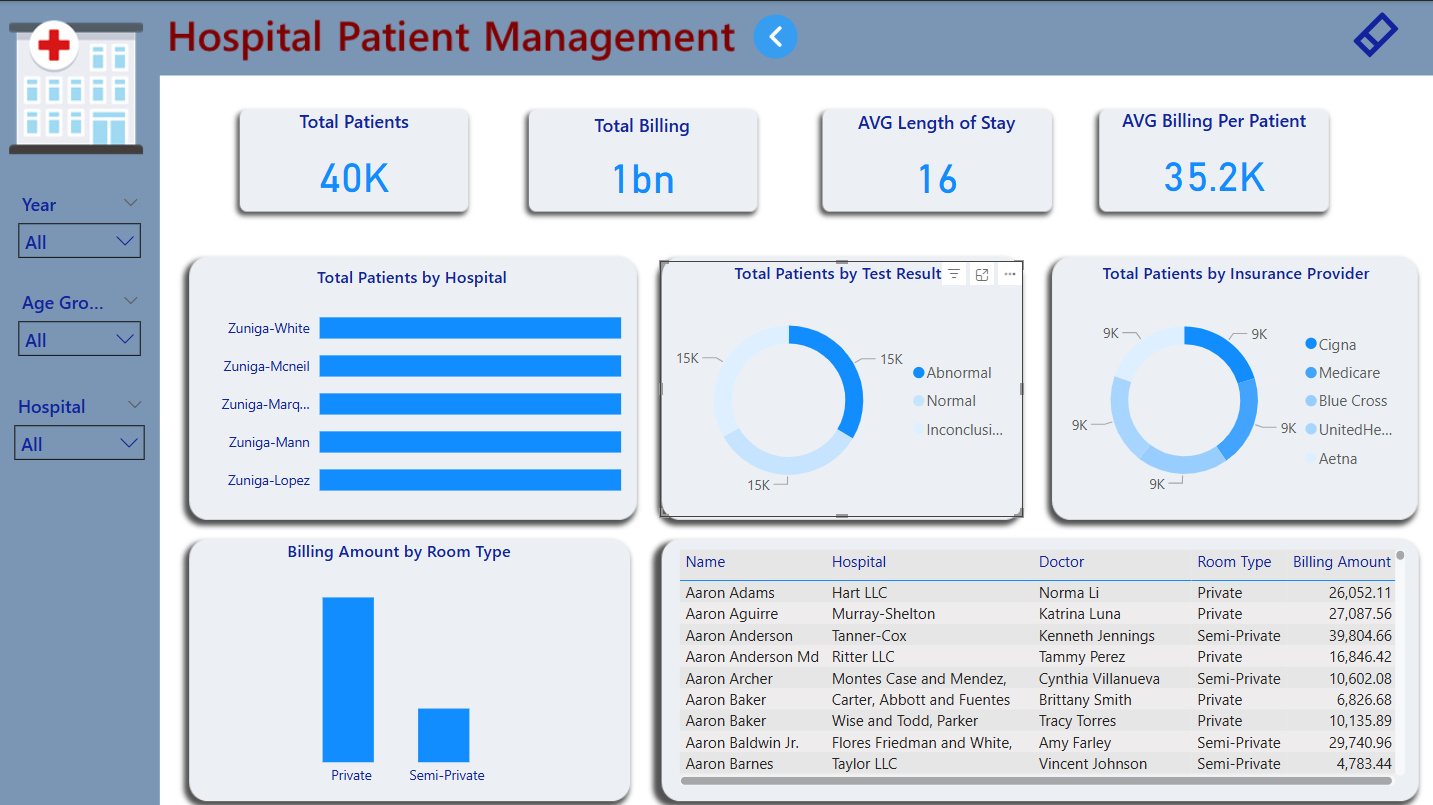Select the Aaron Aguirre name cell
This screenshot has width=1433, height=805.
click(731, 614)
